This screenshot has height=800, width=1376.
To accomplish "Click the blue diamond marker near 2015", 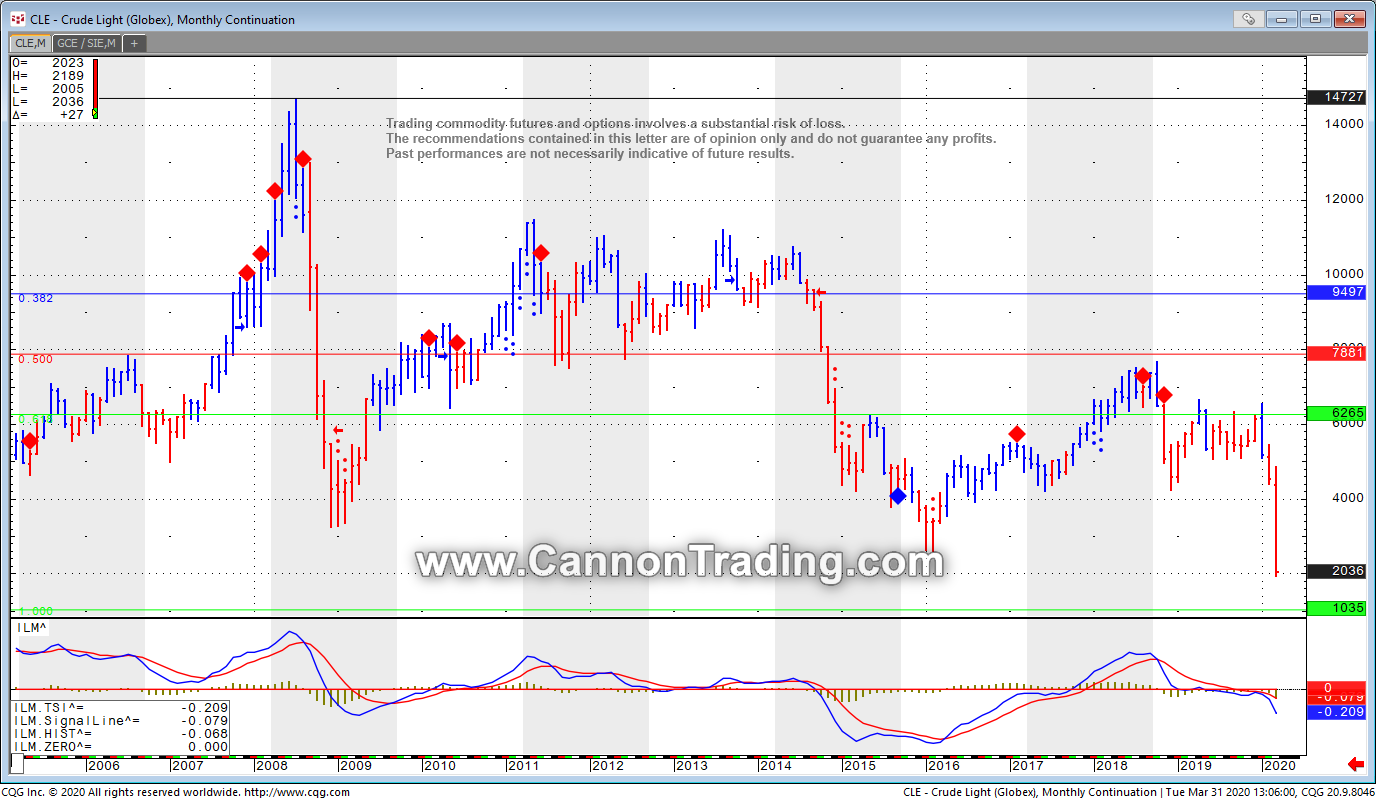I will coord(898,496).
